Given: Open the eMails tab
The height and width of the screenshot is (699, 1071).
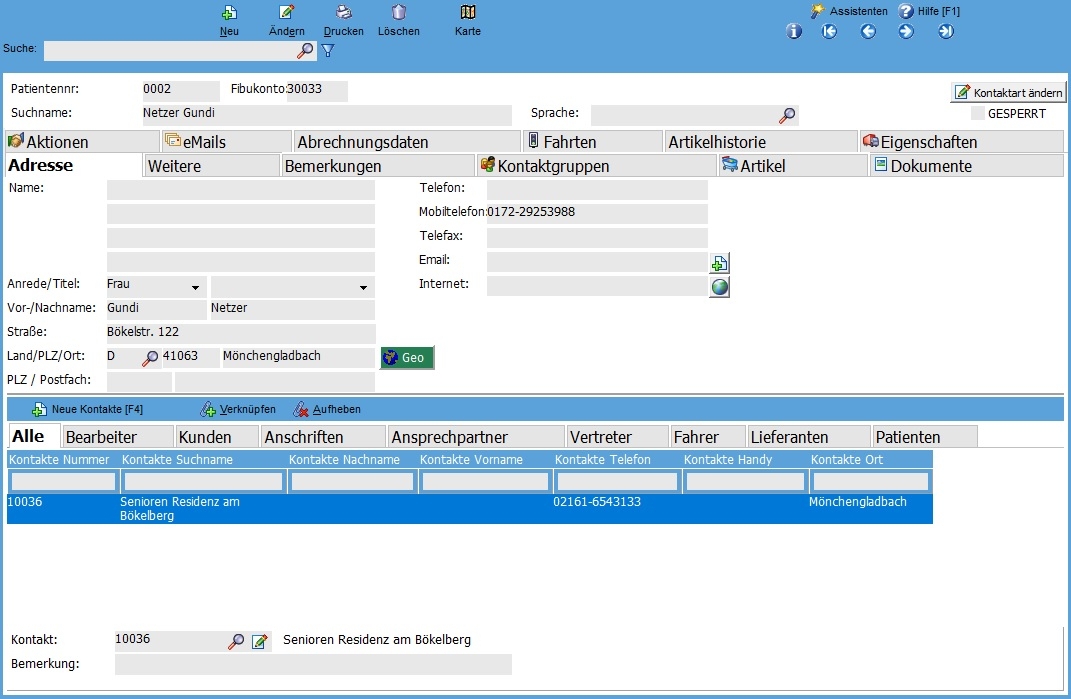Looking at the screenshot, I should (x=227, y=141).
